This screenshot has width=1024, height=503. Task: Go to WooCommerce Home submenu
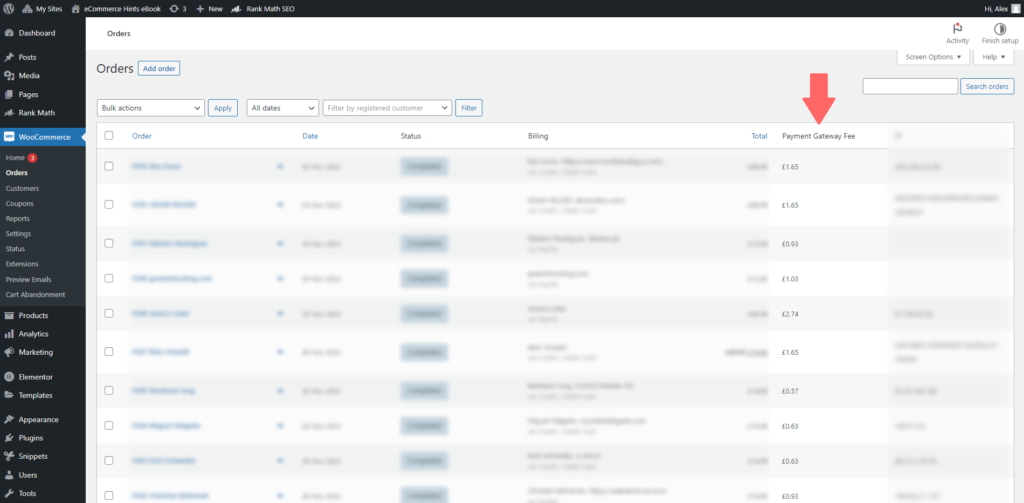pos(15,158)
